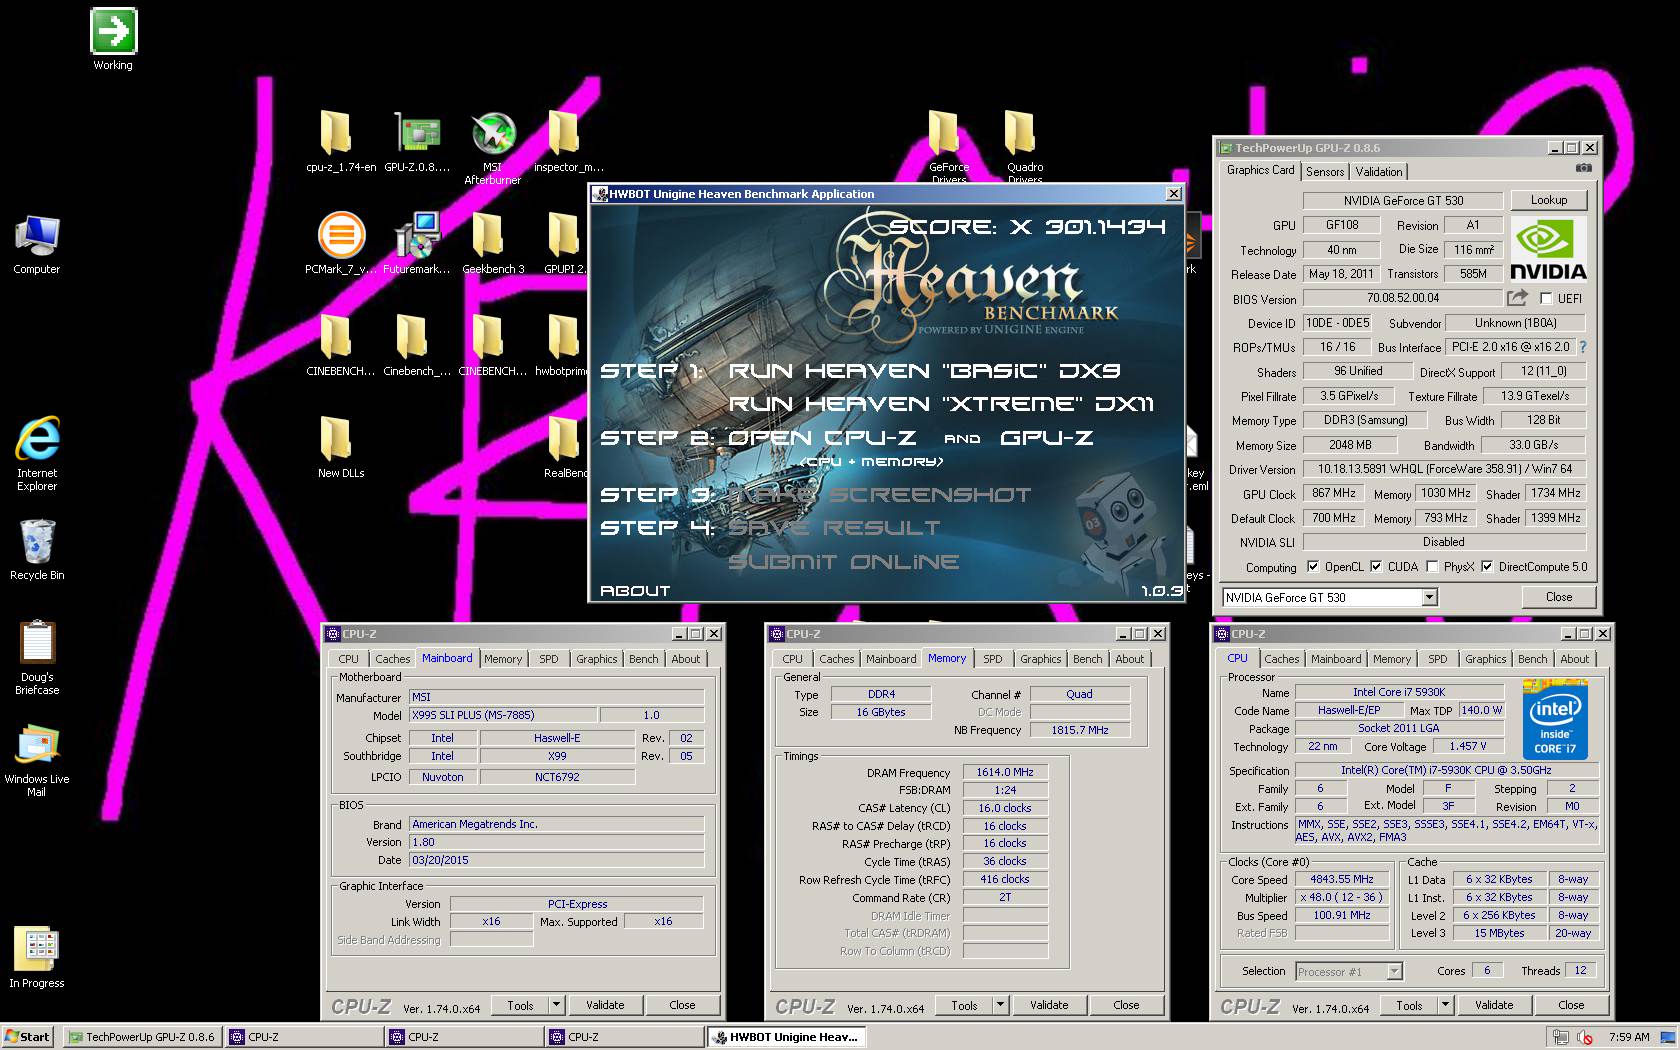Open Bench tab in CPU tab CPU-Z window

(x=1532, y=659)
